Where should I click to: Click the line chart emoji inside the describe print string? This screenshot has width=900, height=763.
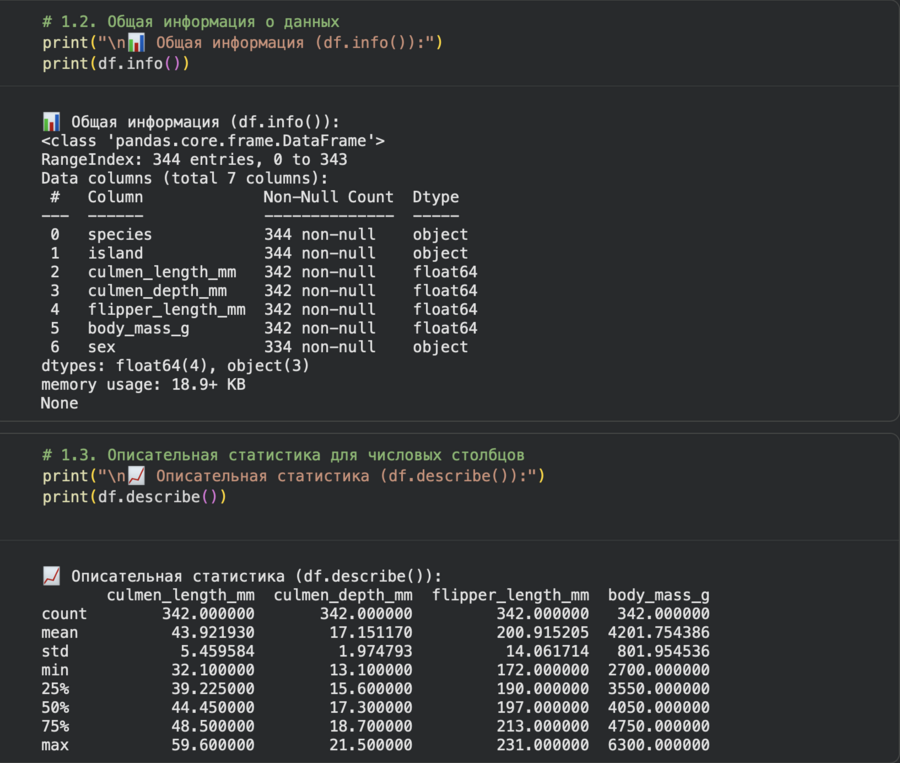click(x=136, y=475)
